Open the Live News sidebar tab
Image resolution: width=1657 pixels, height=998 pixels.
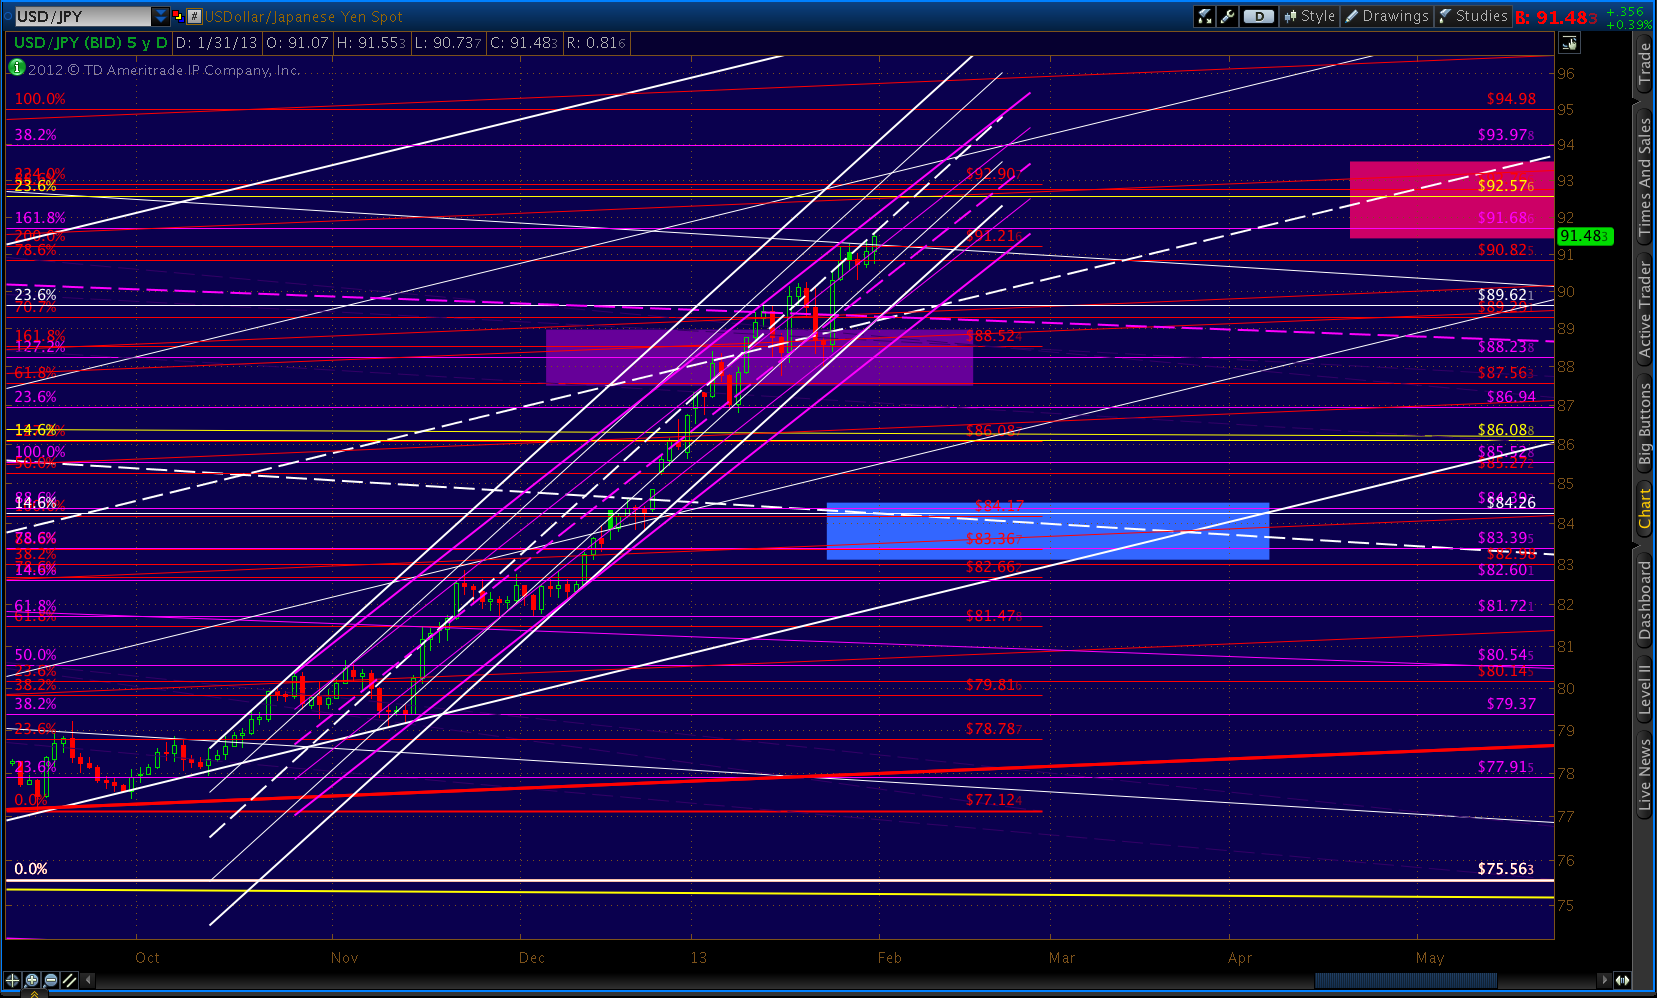tap(1645, 772)
